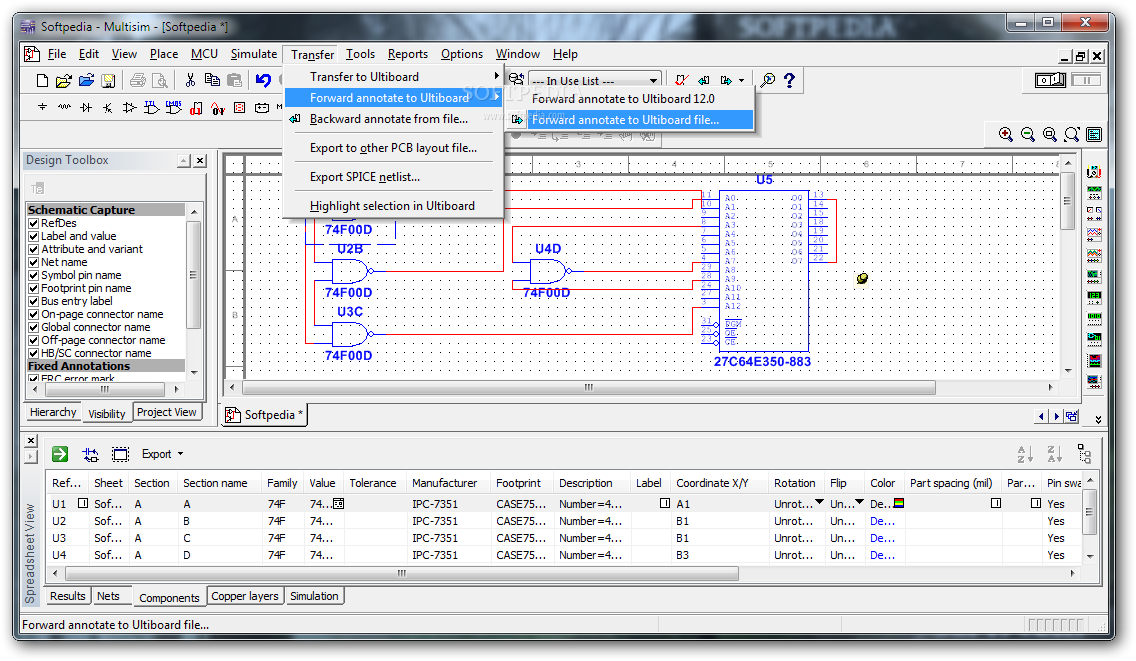Select Export SPICE netlist menu item

[x=364, y=177]
